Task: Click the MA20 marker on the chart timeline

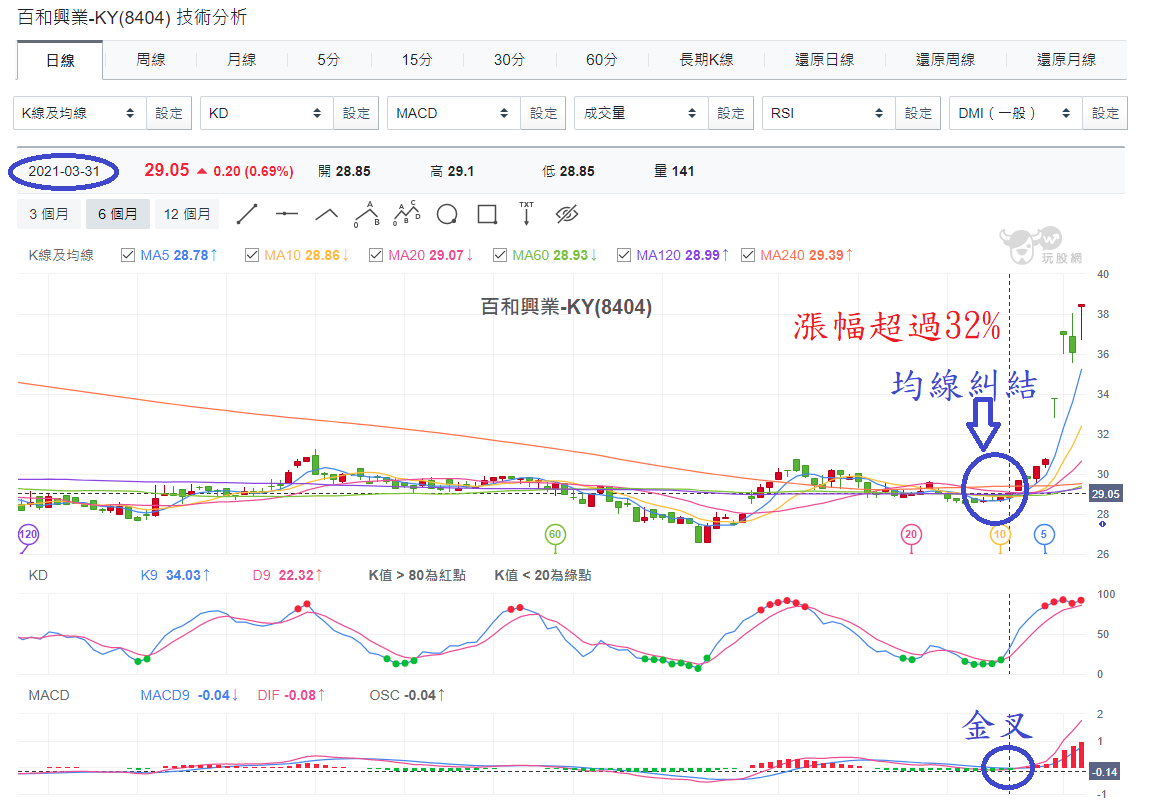Action: [911, 534]
